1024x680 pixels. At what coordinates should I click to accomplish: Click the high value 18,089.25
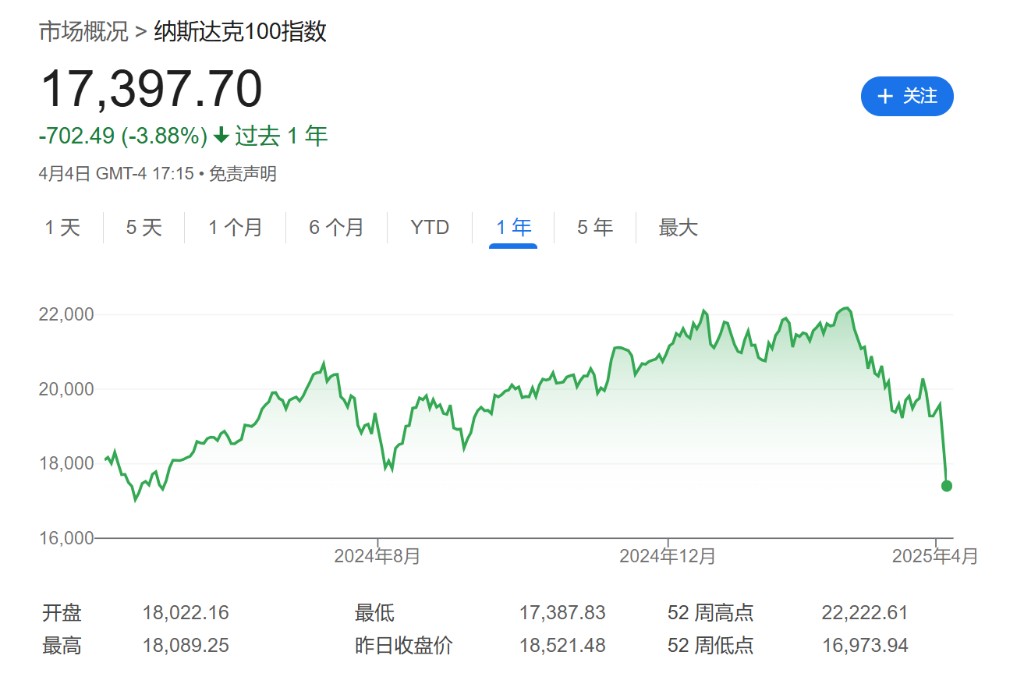(185, 645)
